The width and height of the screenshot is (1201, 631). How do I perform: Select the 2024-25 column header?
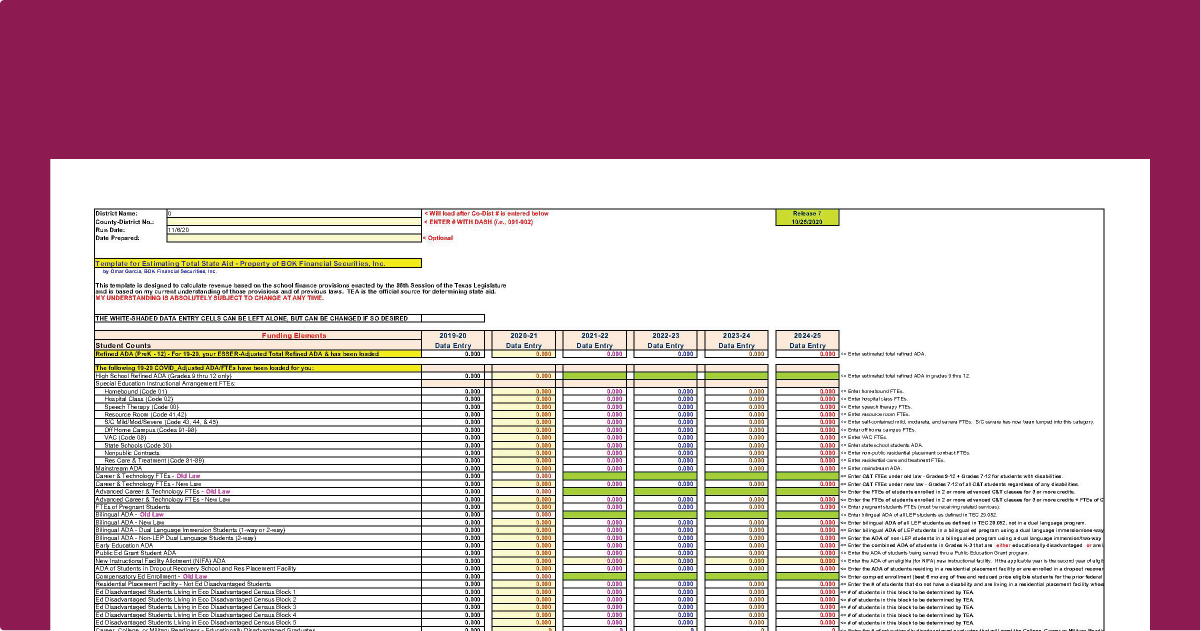(807, 336)
